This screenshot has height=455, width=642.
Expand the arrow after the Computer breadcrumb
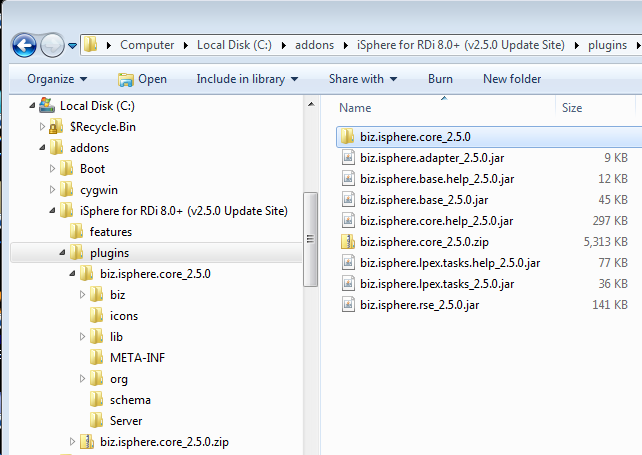[185, 45]
